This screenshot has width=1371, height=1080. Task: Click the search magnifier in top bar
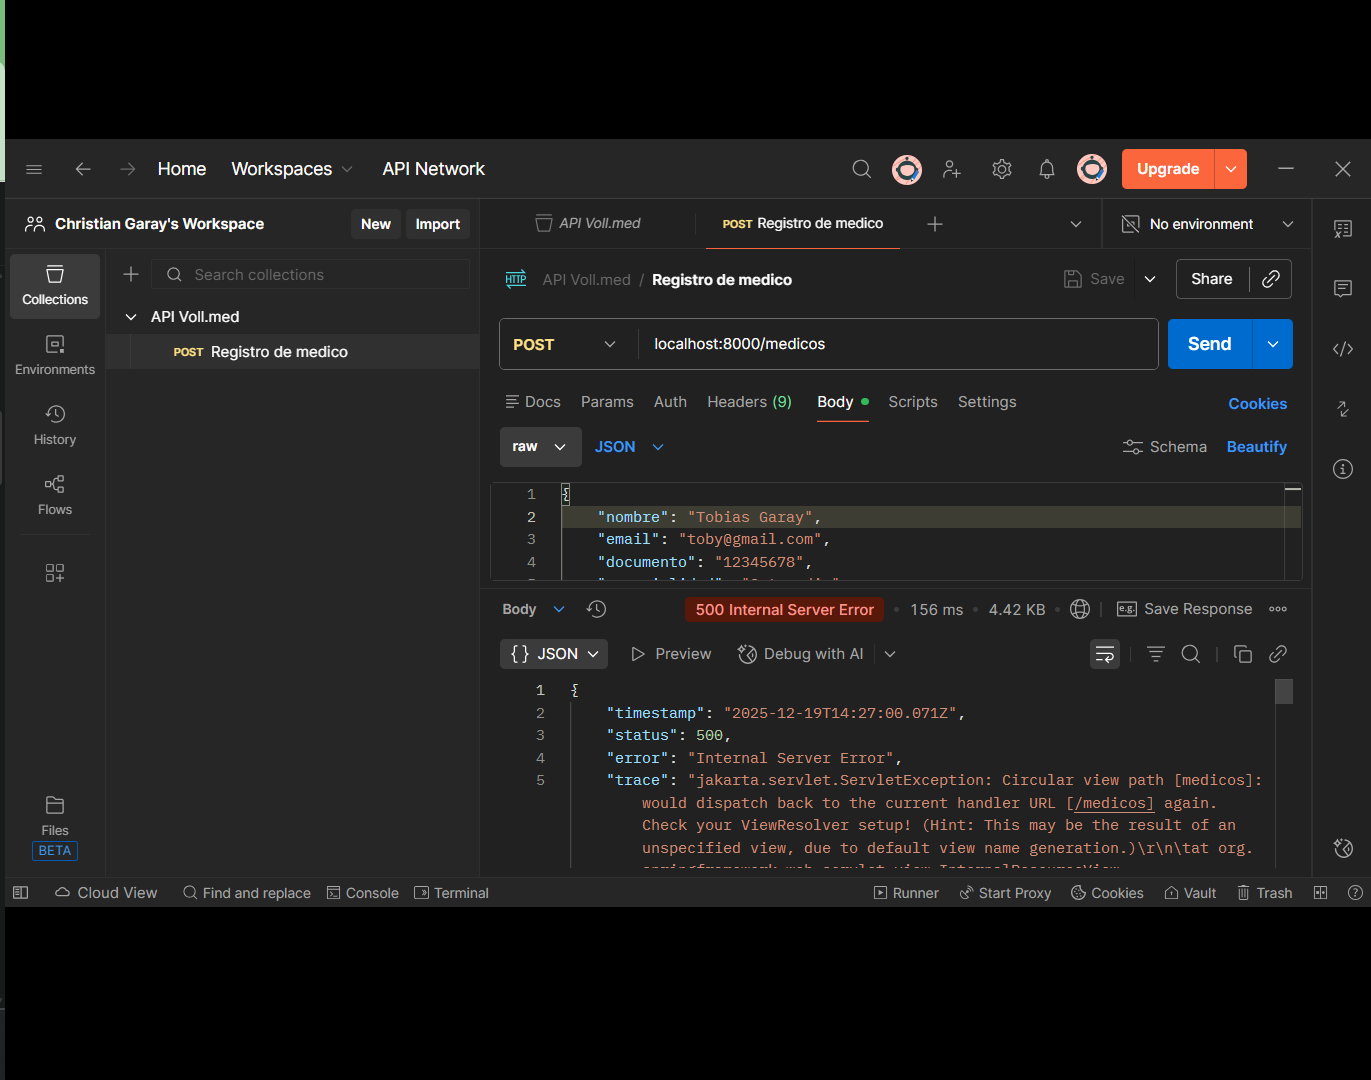coord(861,169)
